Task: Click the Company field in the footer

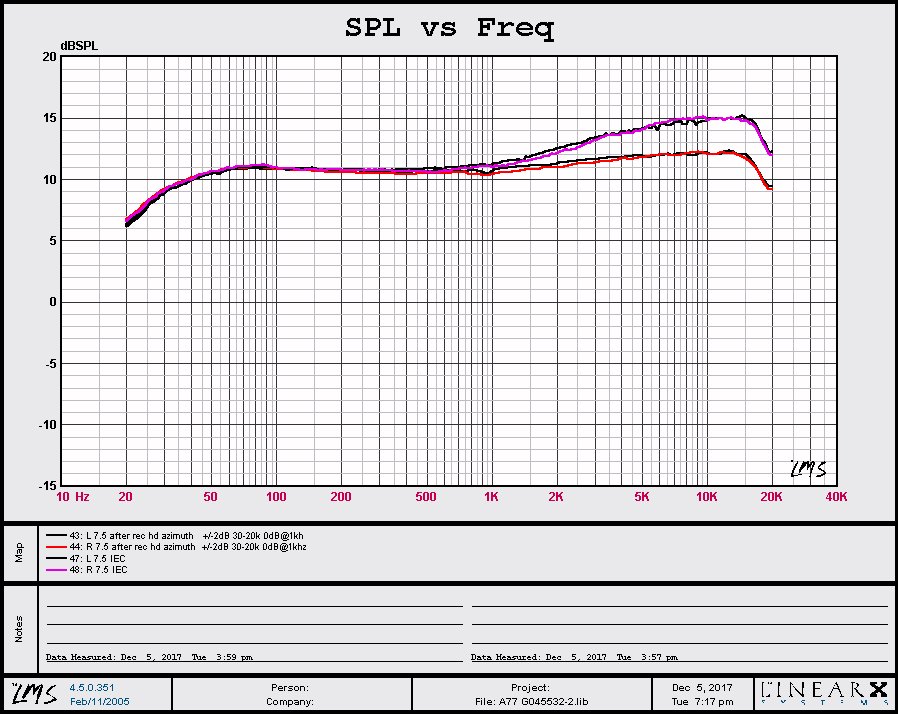Action: 291,701
